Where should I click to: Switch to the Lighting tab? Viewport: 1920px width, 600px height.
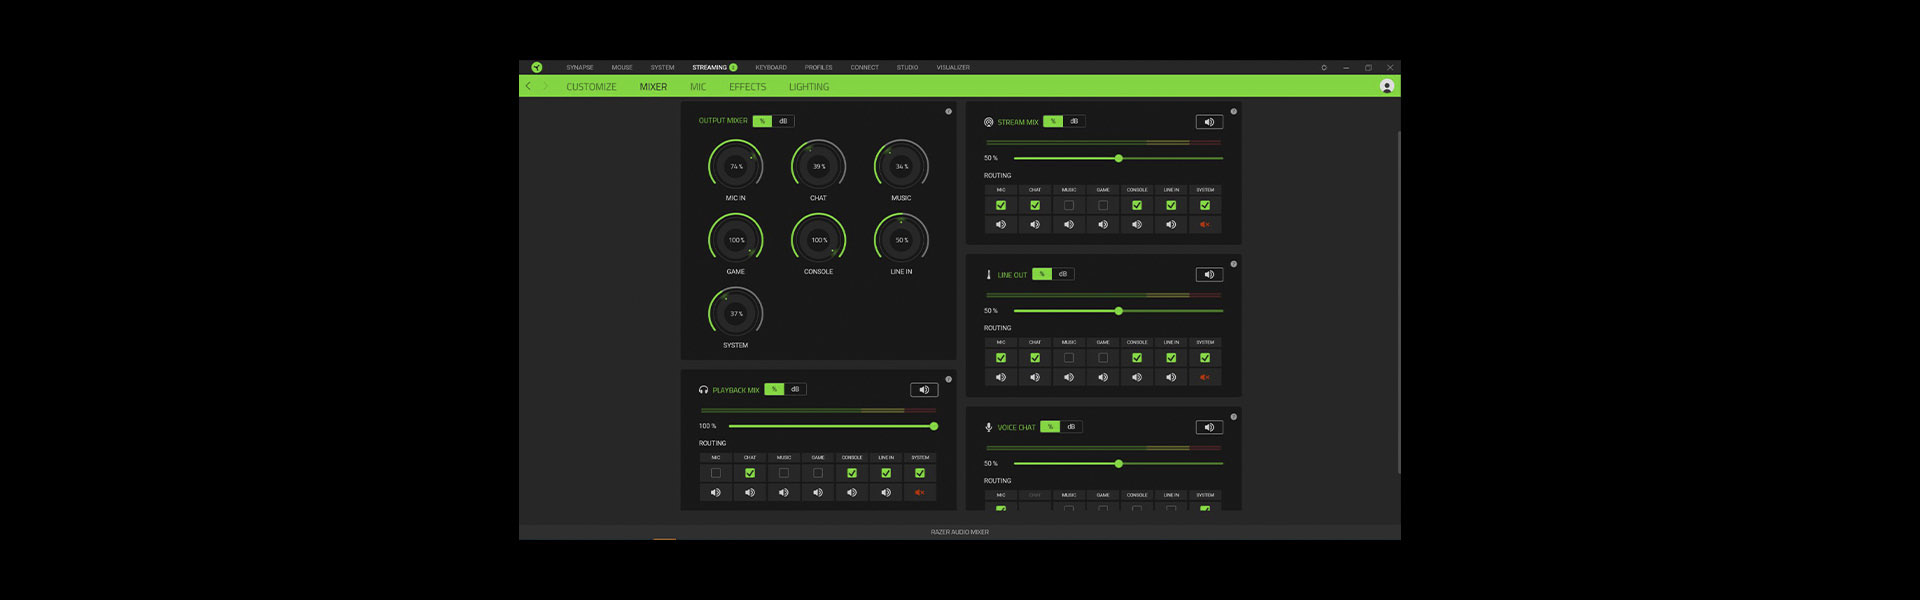pos(808,87)
